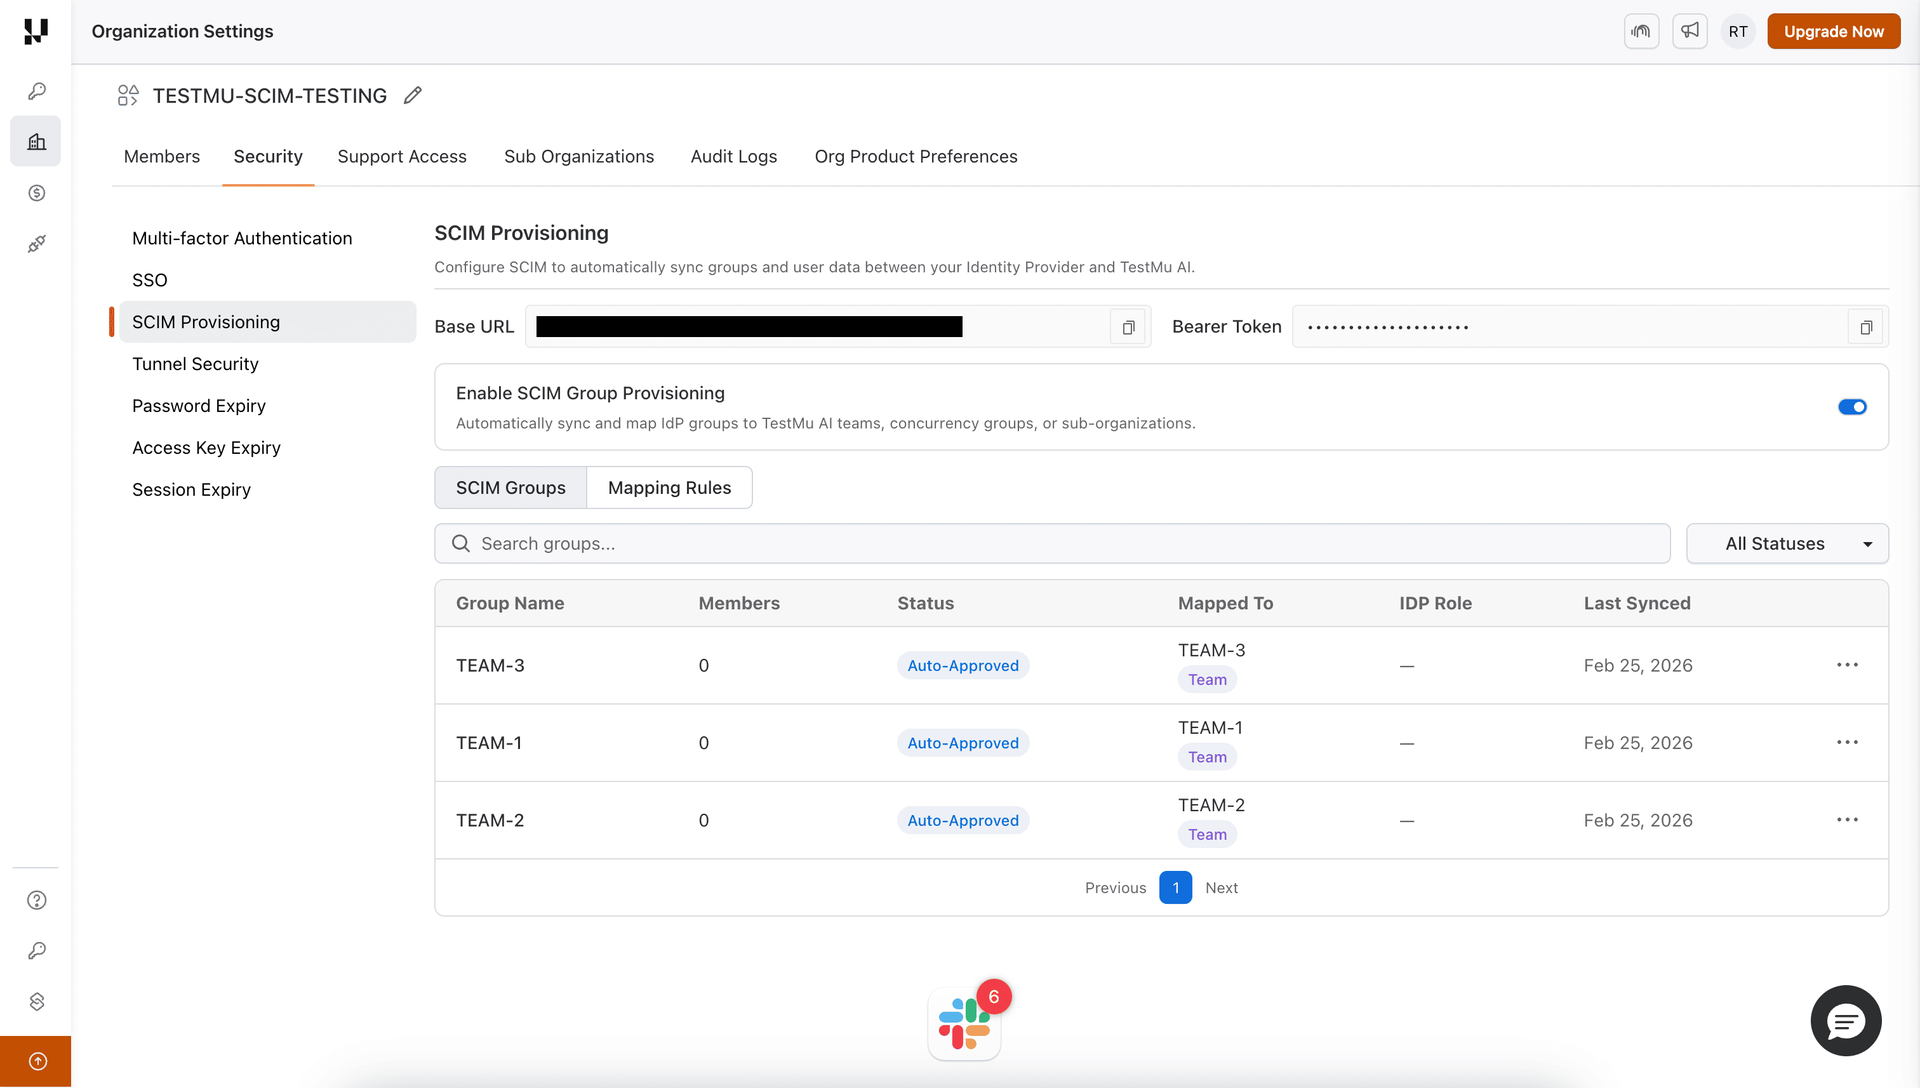Copy the Base URL using the copy icon

1128,327
